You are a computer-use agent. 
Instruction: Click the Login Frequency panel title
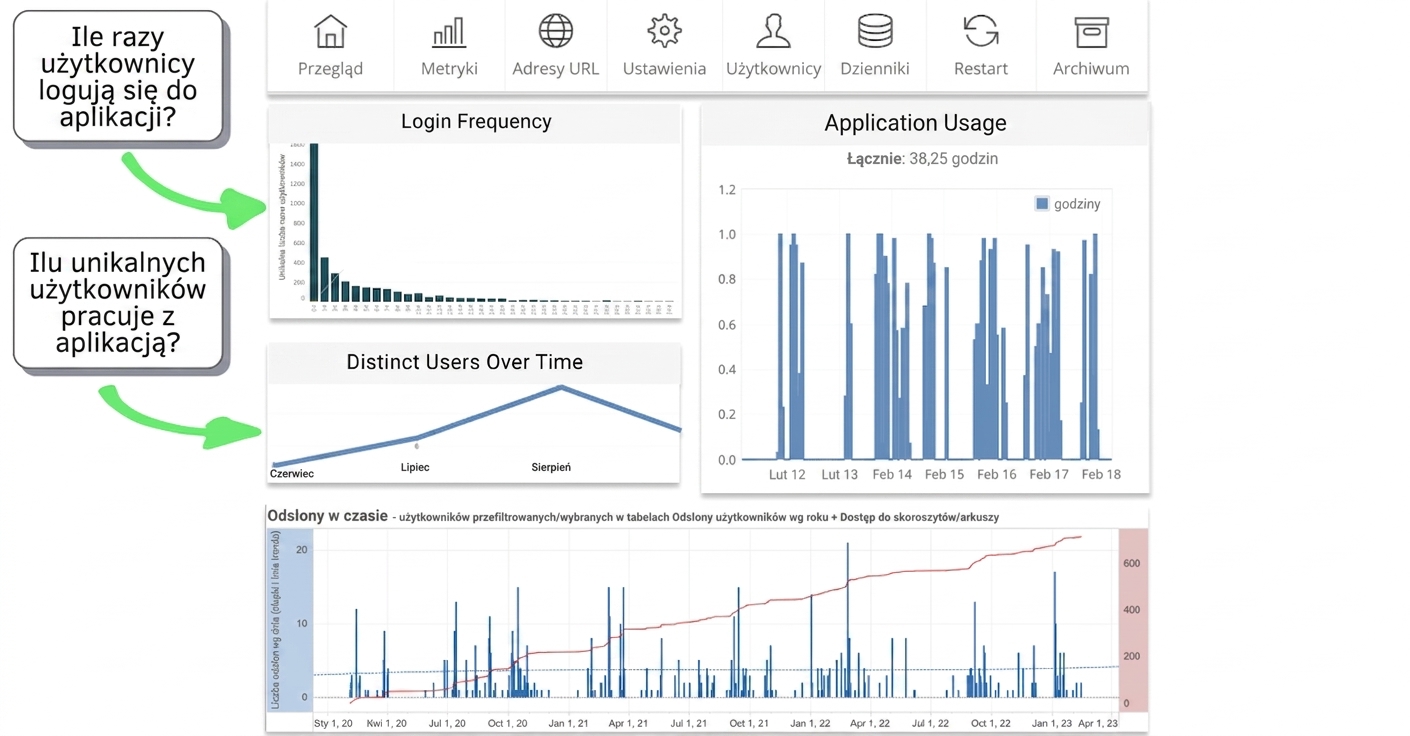coord(476,122)
